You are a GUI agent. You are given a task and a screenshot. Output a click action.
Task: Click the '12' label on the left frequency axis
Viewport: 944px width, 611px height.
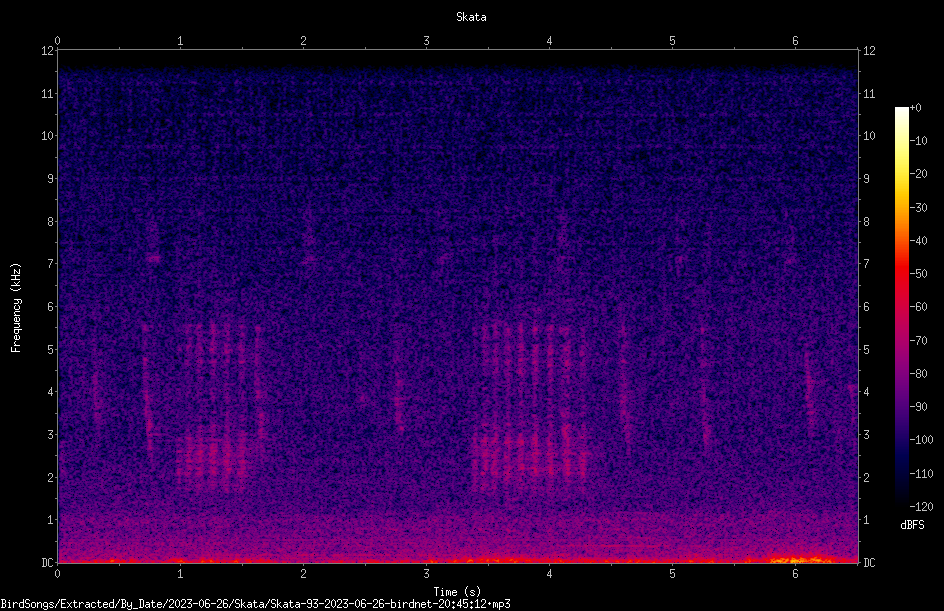click(47, 51)
